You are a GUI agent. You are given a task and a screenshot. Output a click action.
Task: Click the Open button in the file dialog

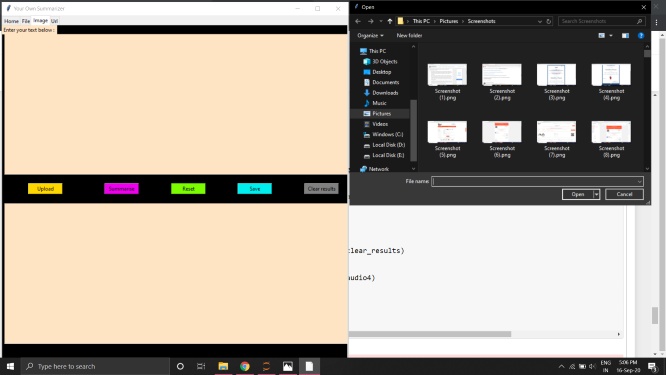[x=578, y=194]
